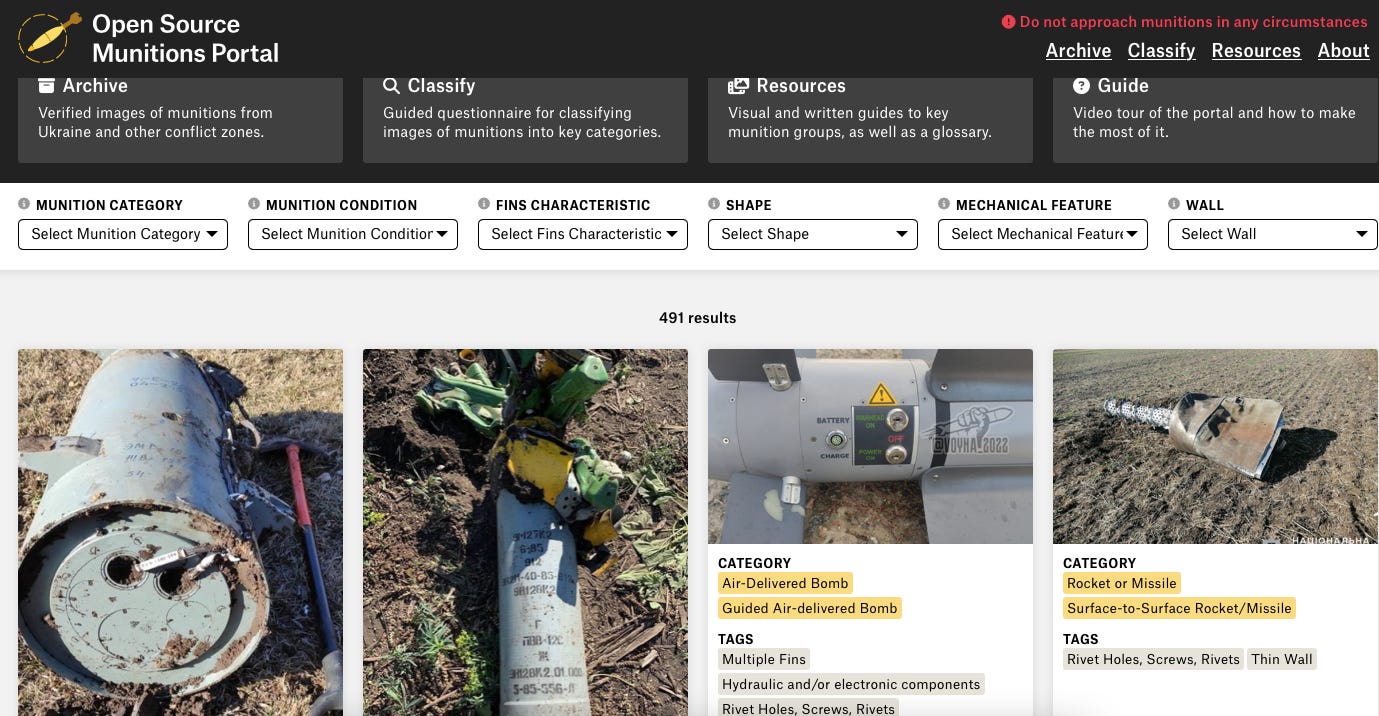Click info icon beside Mechanical Feature
The image size is (1379, 716).
[x=944, y=204]
